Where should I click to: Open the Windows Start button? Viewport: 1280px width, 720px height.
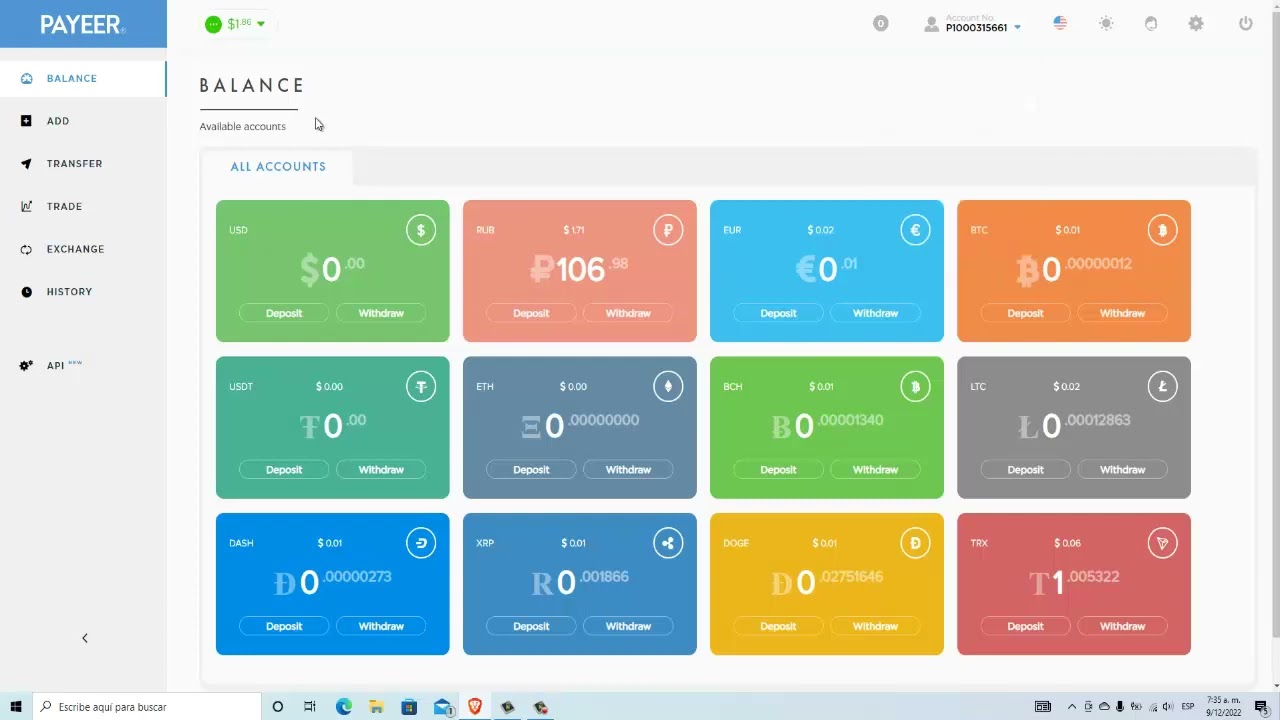pos(16,707)
